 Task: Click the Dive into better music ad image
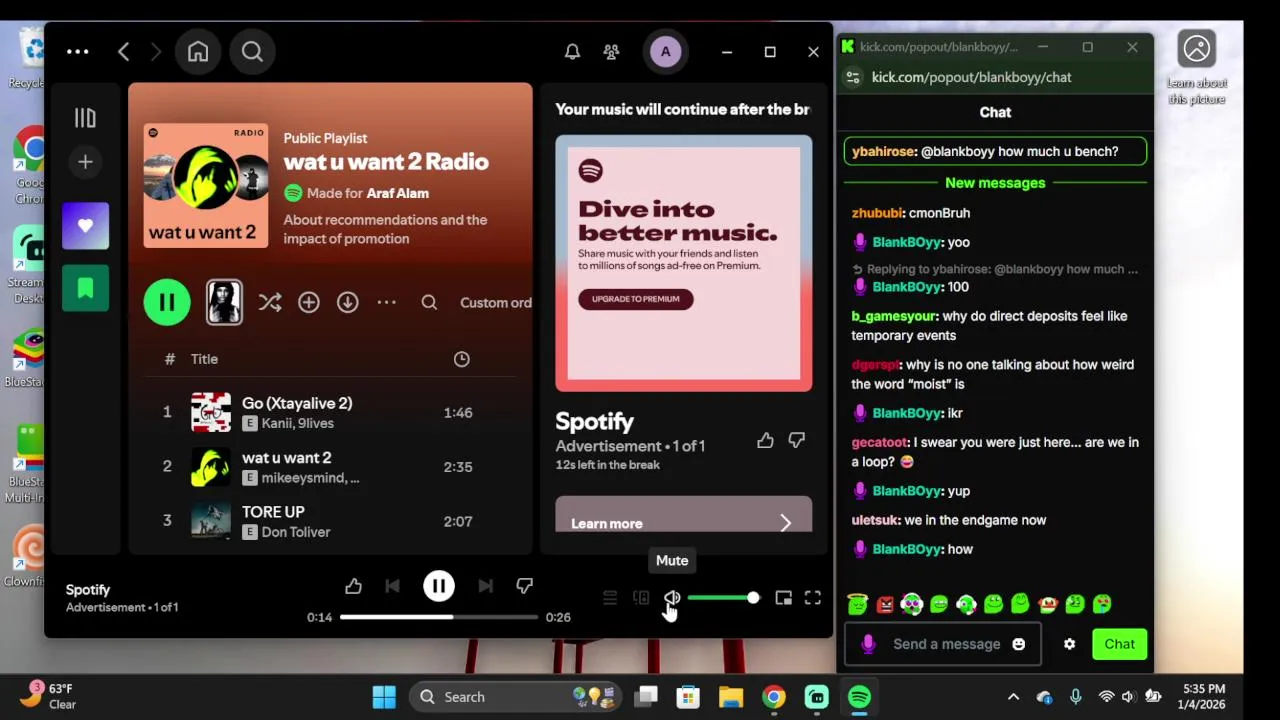(x=684, y=263)
